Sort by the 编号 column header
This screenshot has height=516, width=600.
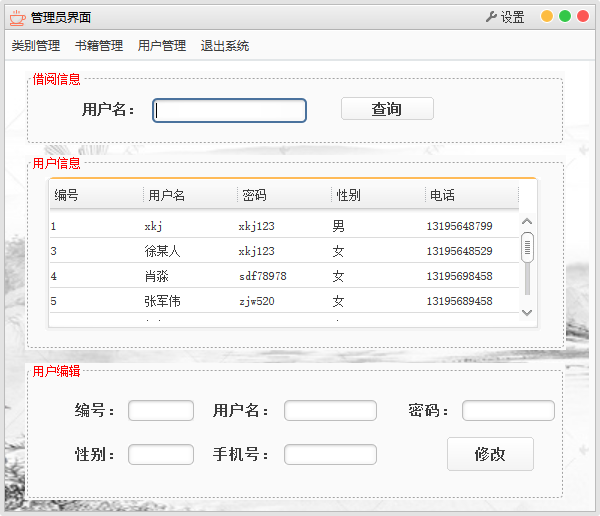96,195
